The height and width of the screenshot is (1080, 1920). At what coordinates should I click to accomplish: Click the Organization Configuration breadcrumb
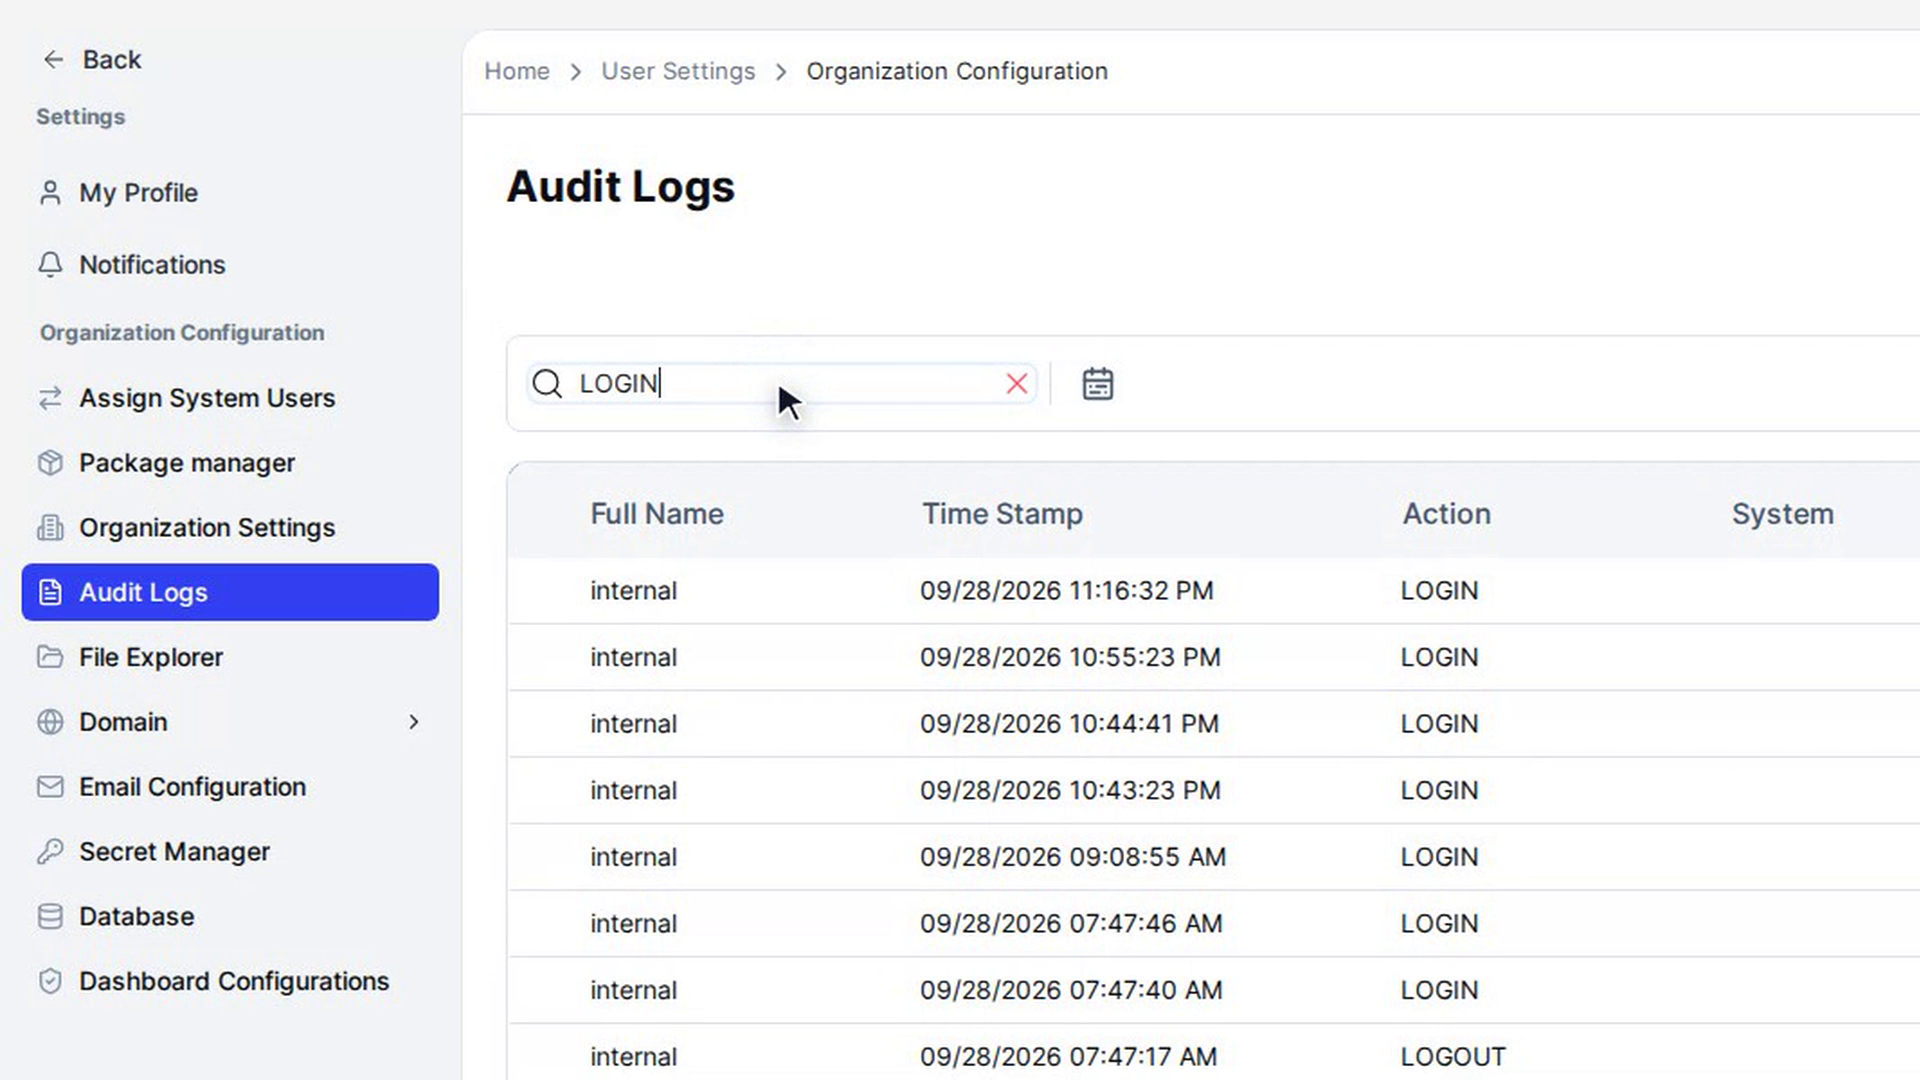coord(957,72)
